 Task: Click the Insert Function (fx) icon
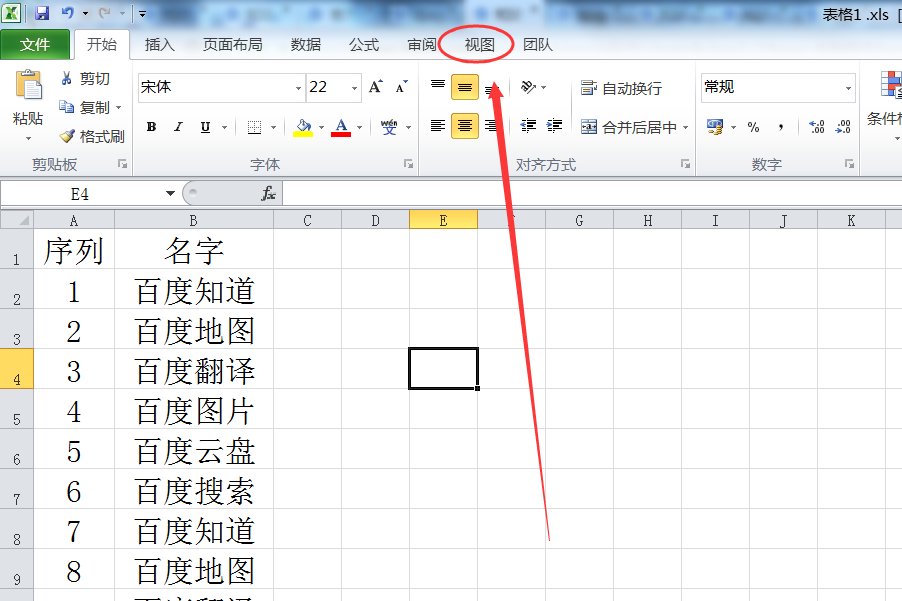tap(268, 192)
